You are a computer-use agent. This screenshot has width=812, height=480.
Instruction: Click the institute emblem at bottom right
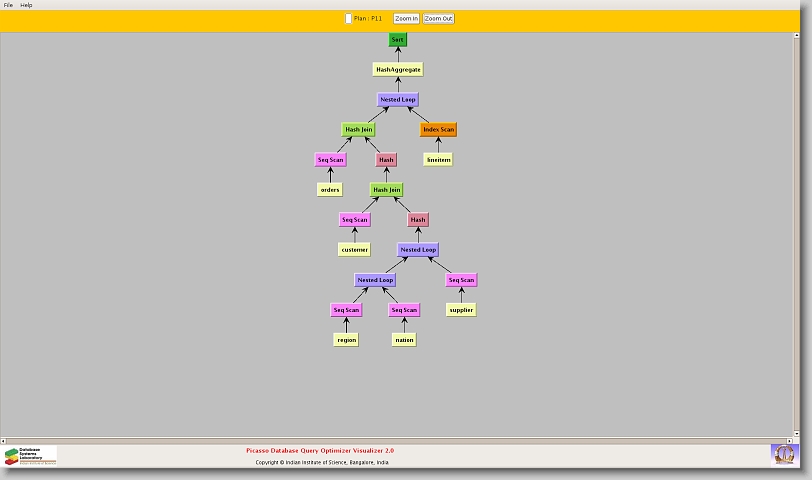coord(784,454)
